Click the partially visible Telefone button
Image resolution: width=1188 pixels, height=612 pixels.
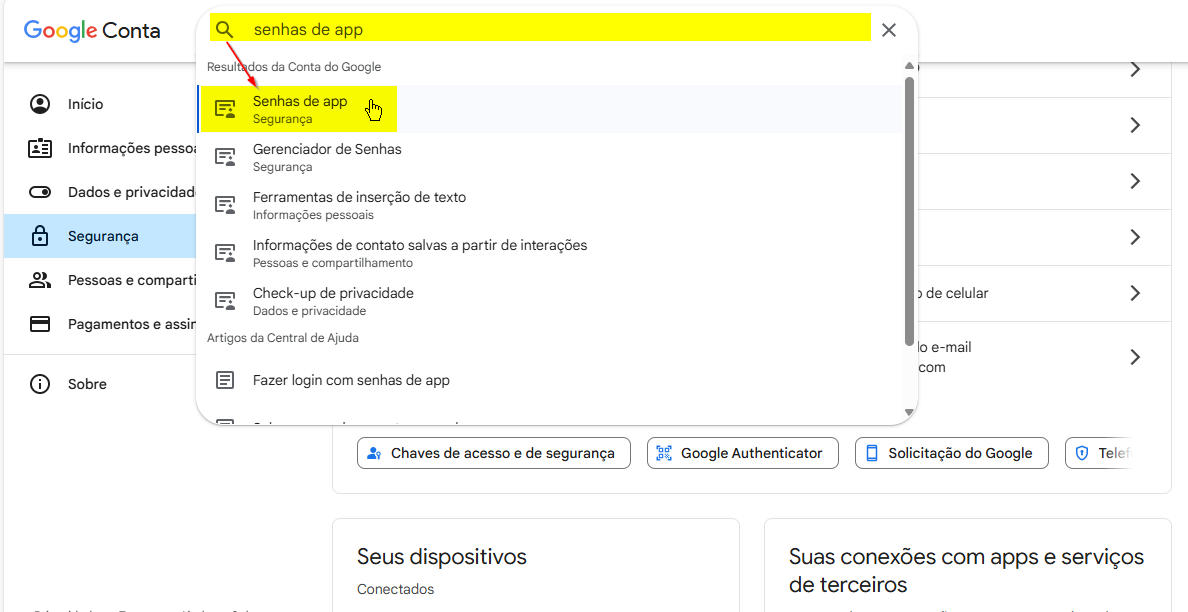click(1099, 453)
